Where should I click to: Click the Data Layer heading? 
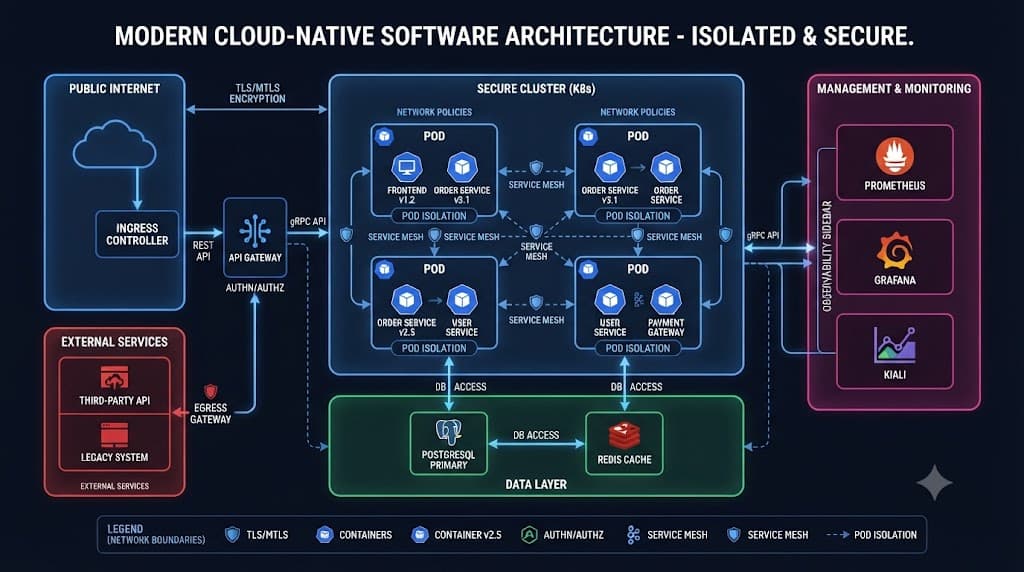[x=536, y=485]
